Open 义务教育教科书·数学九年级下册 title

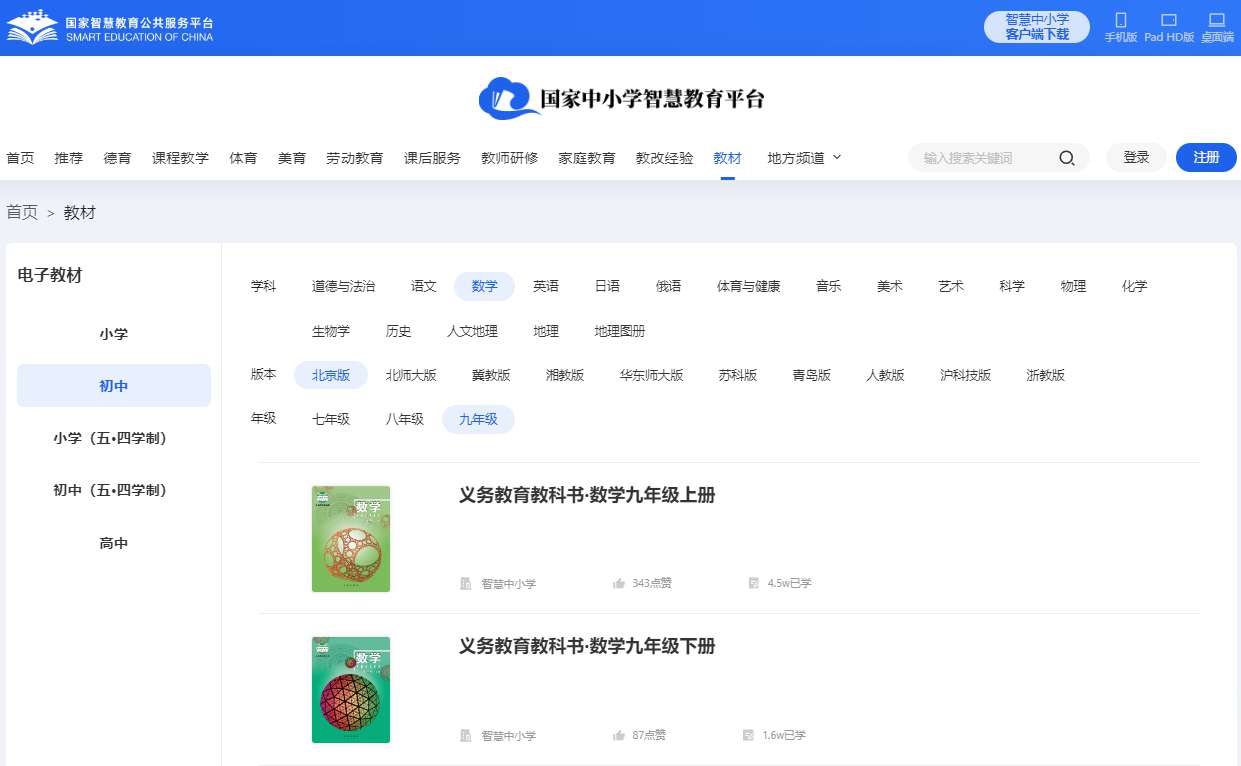click(587, 647)
